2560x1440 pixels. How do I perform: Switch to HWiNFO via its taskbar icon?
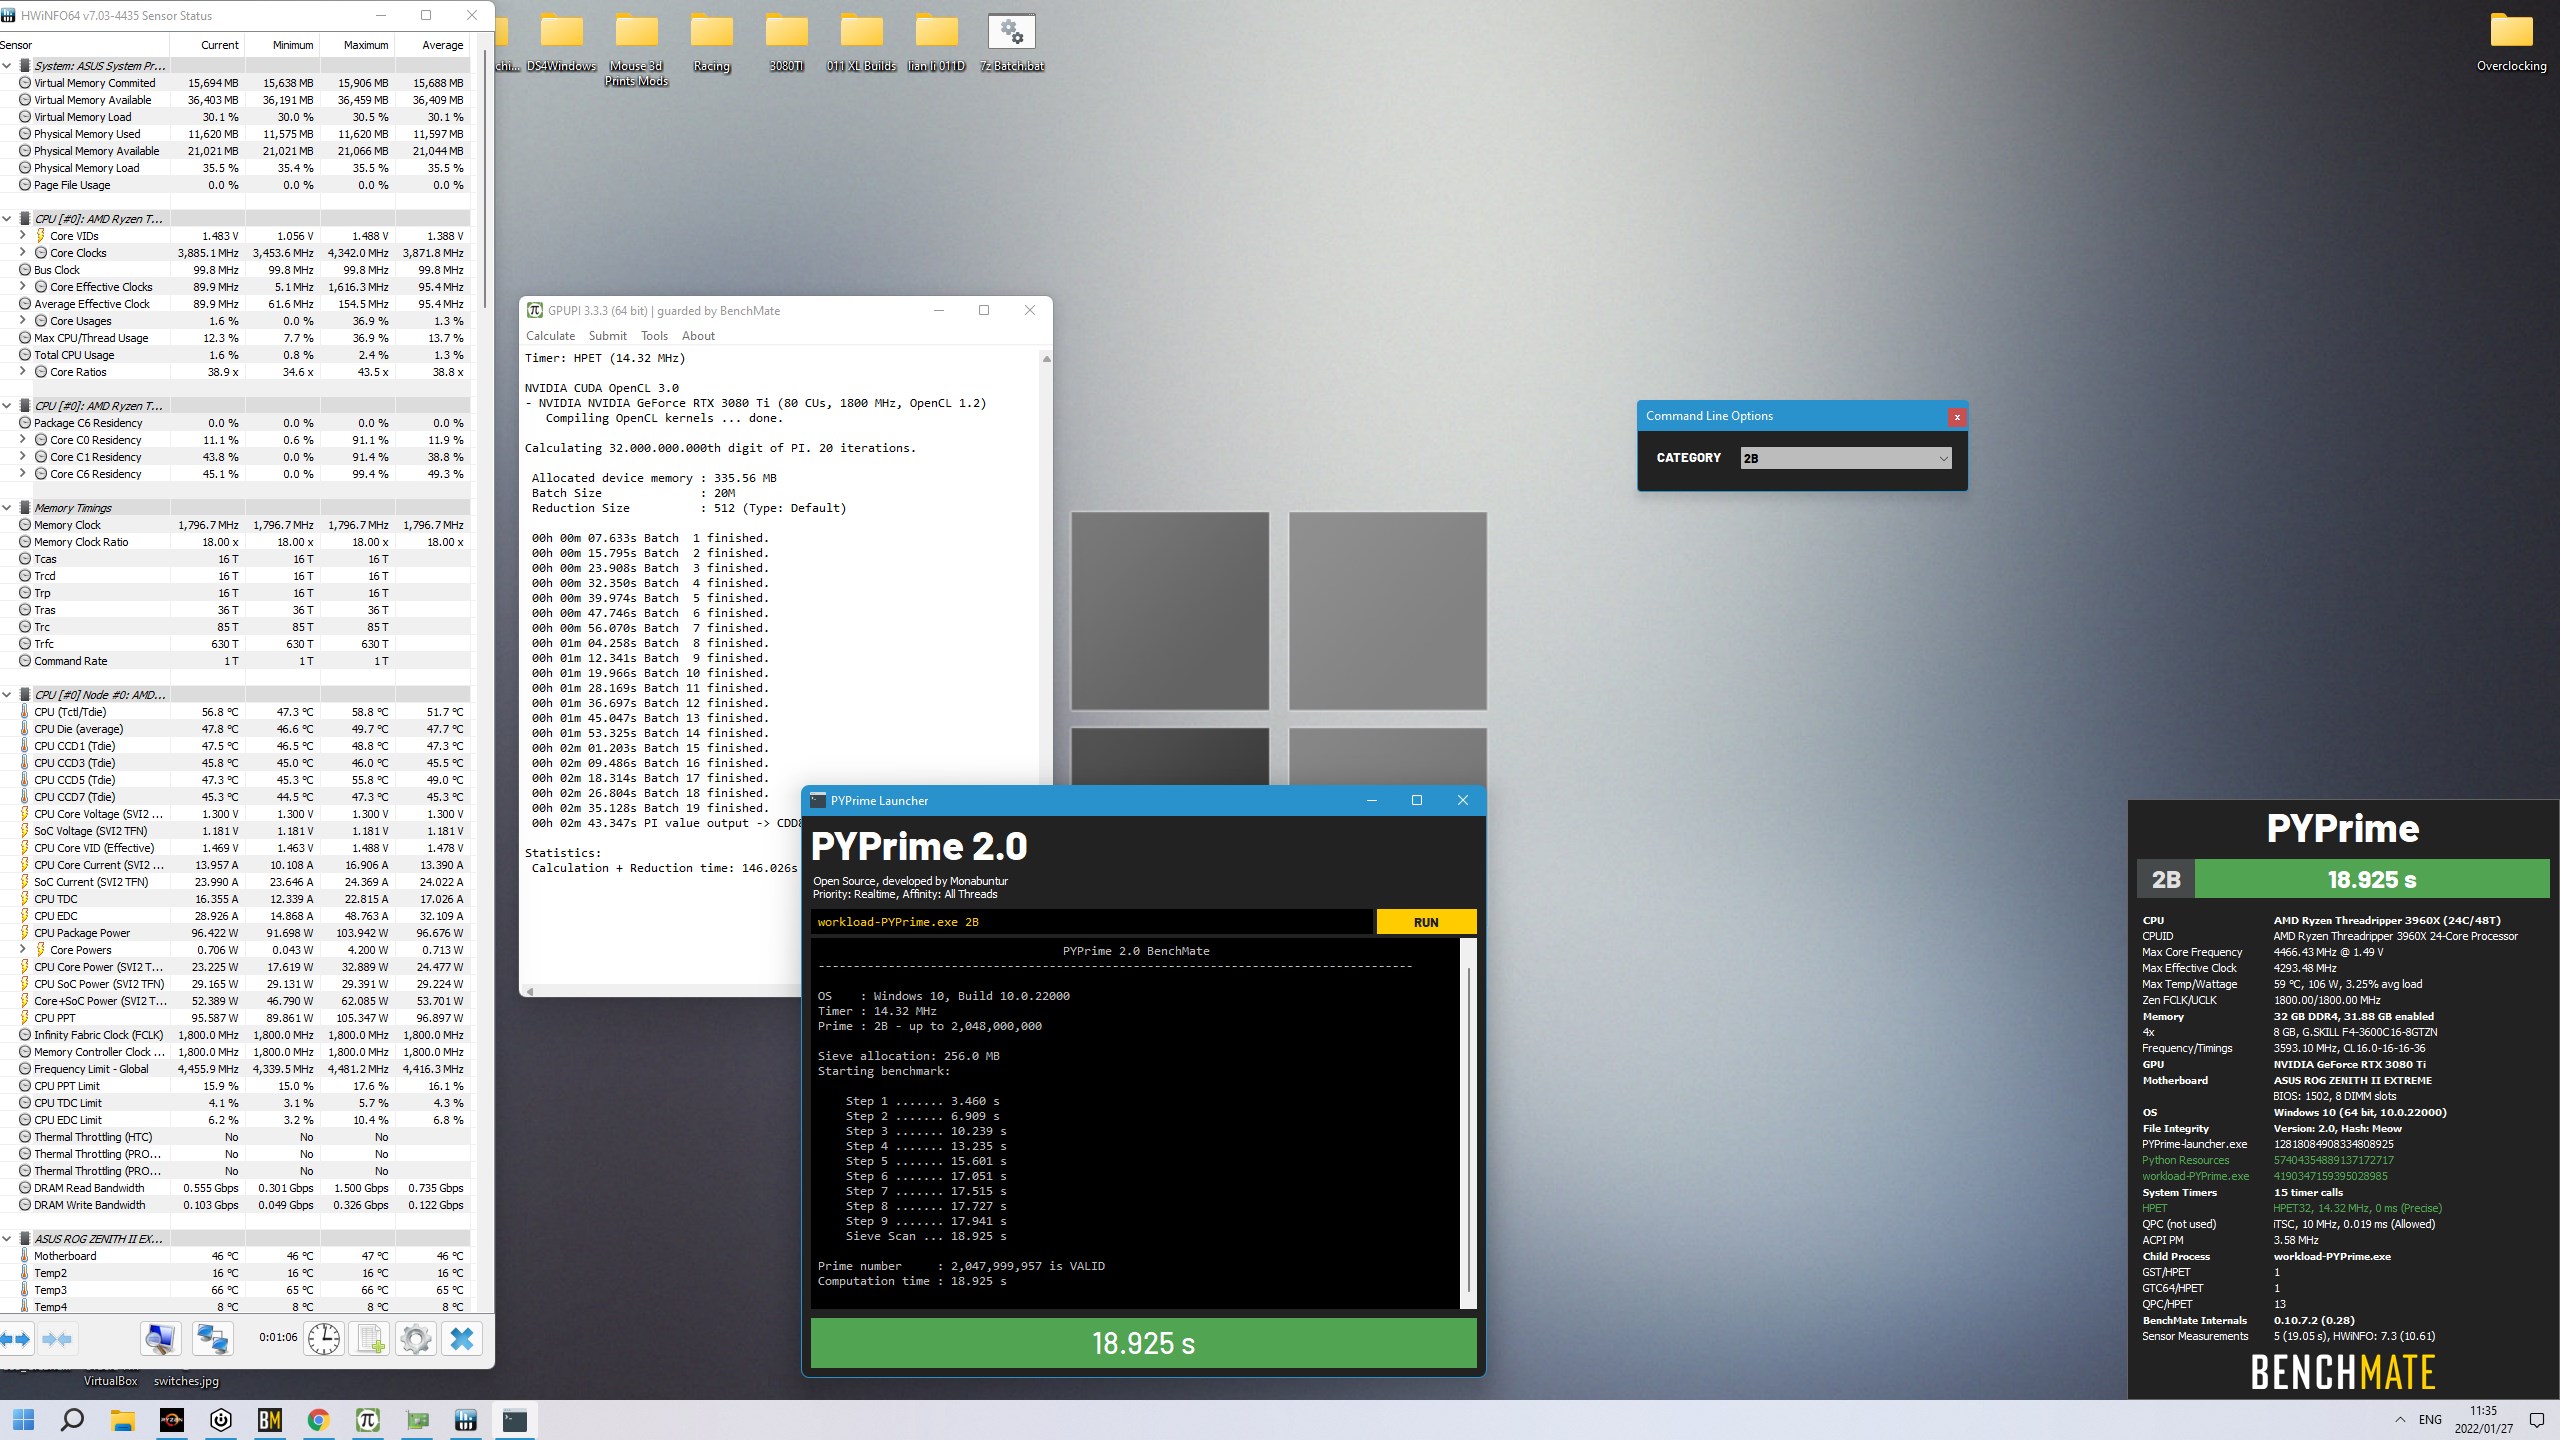point(466,1420)
